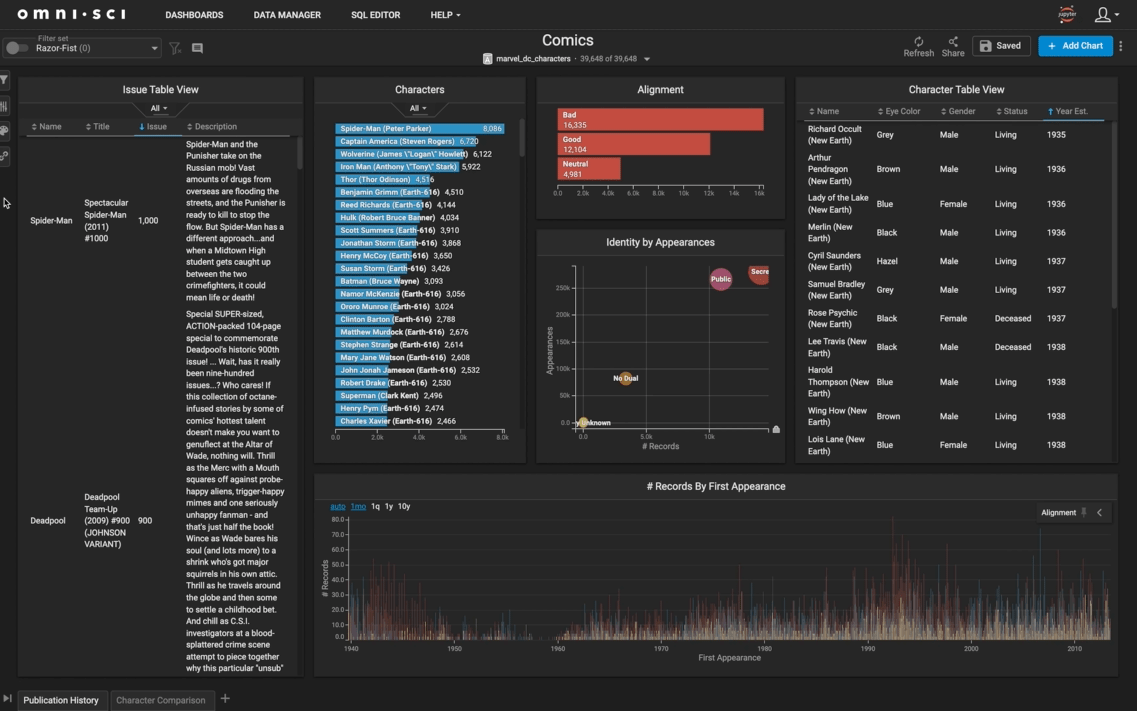The width and height of the screenshot is (1137, 711).
Task: Select the Secret identity bubble
Action: pos(758,274)
